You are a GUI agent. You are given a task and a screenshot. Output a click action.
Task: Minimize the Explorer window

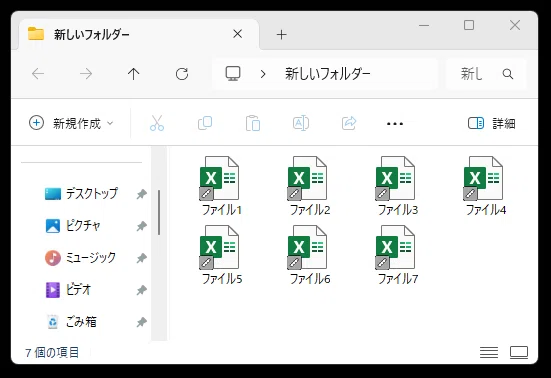click(x=424, y=25)
